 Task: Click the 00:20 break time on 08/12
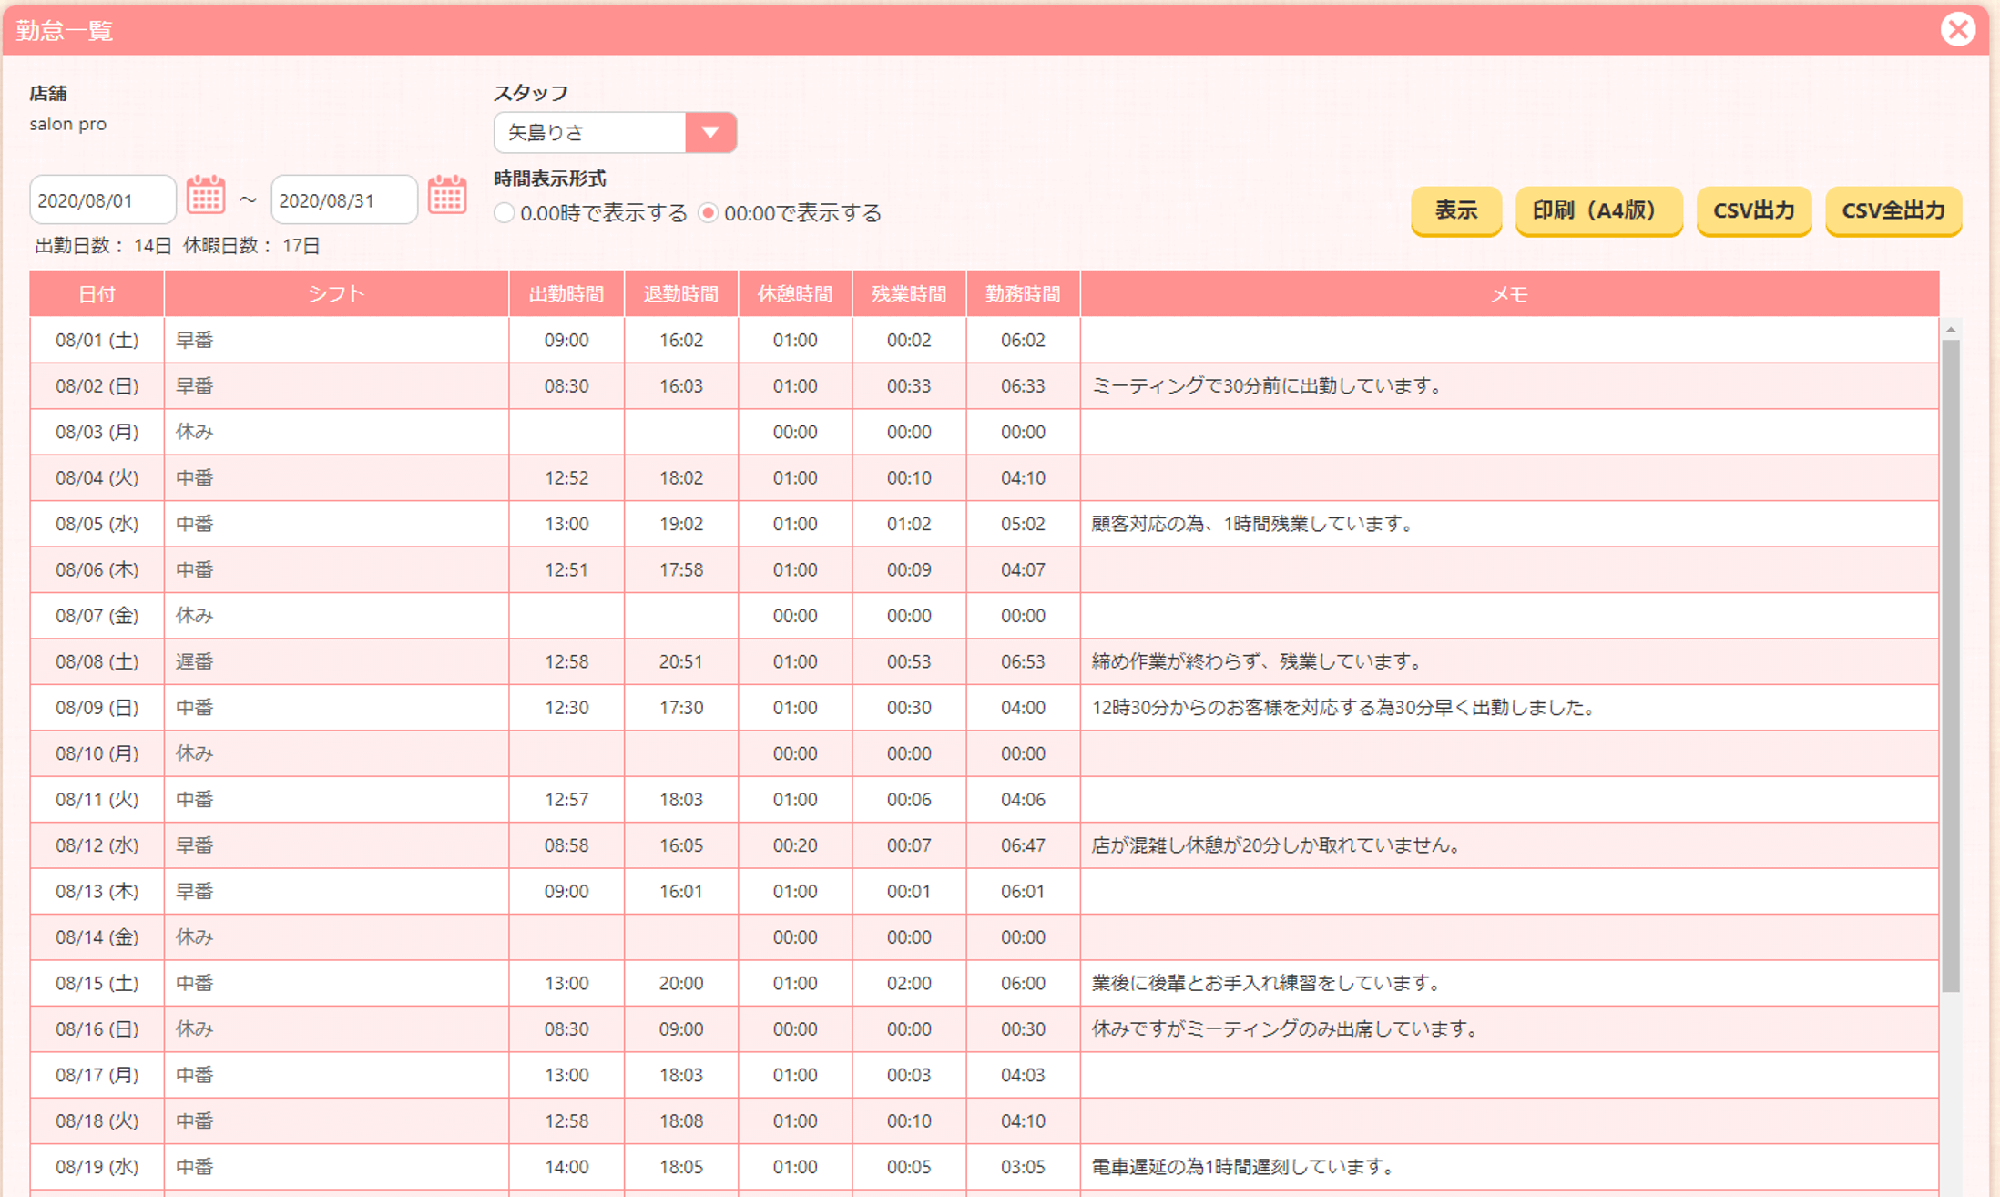[x=795, y=845]
